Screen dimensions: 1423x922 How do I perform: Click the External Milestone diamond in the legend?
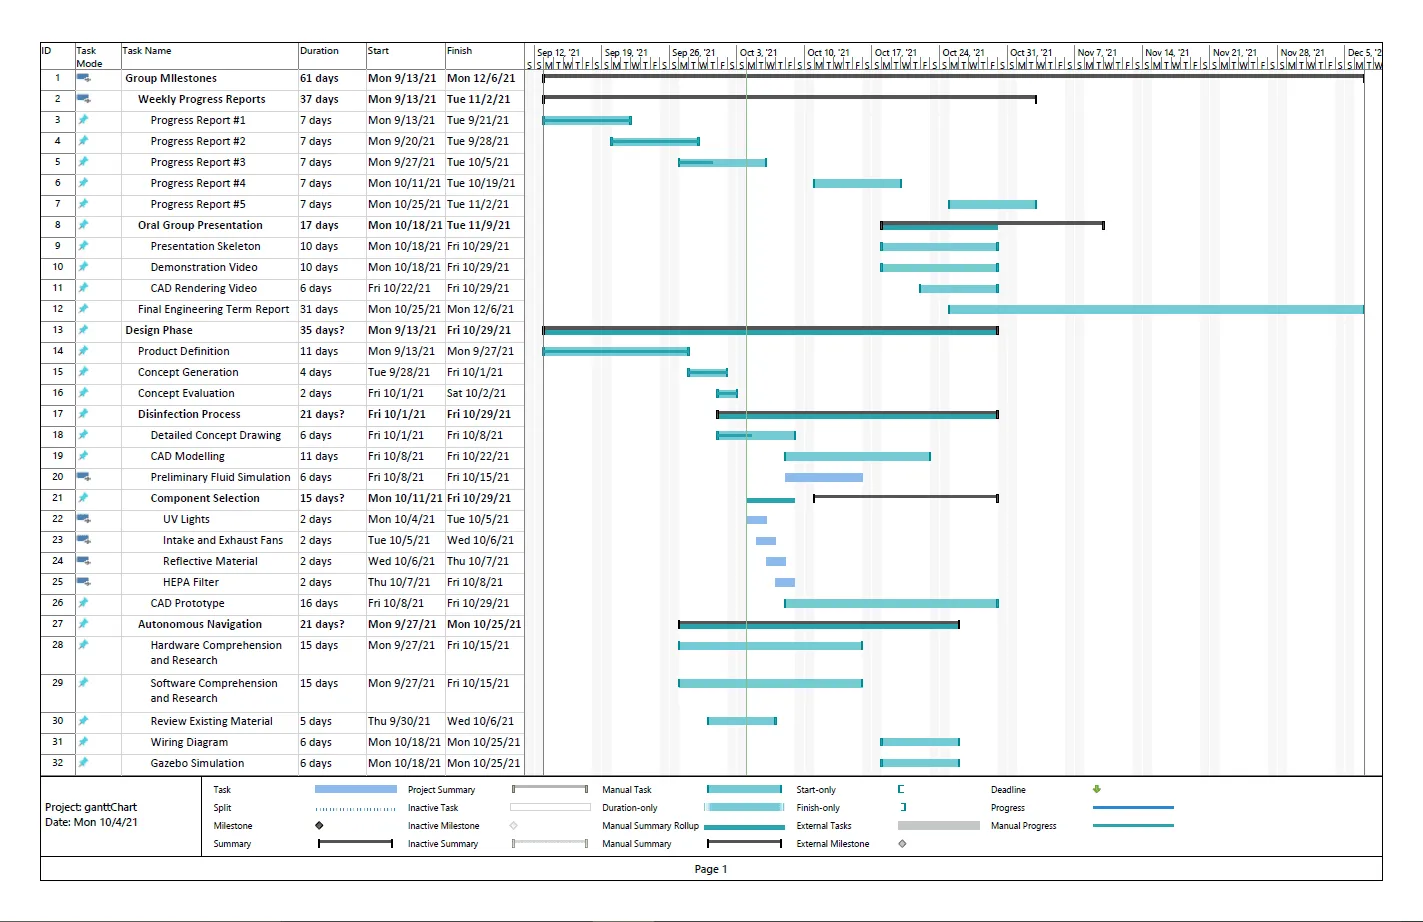click(902, 844)
